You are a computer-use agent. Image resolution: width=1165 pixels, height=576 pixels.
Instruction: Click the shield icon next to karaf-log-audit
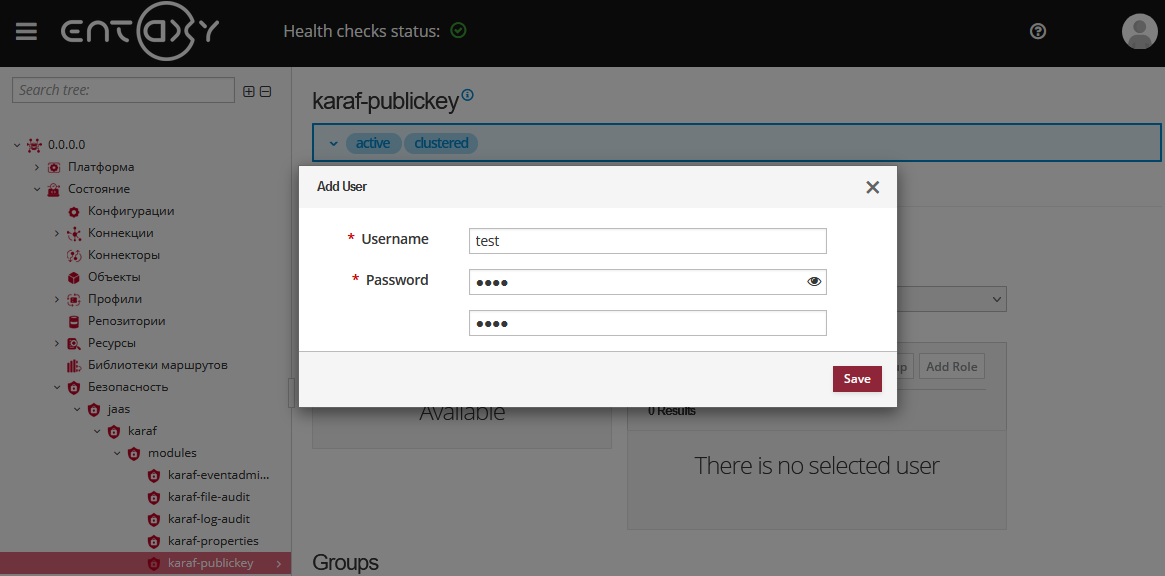[153, 518]
